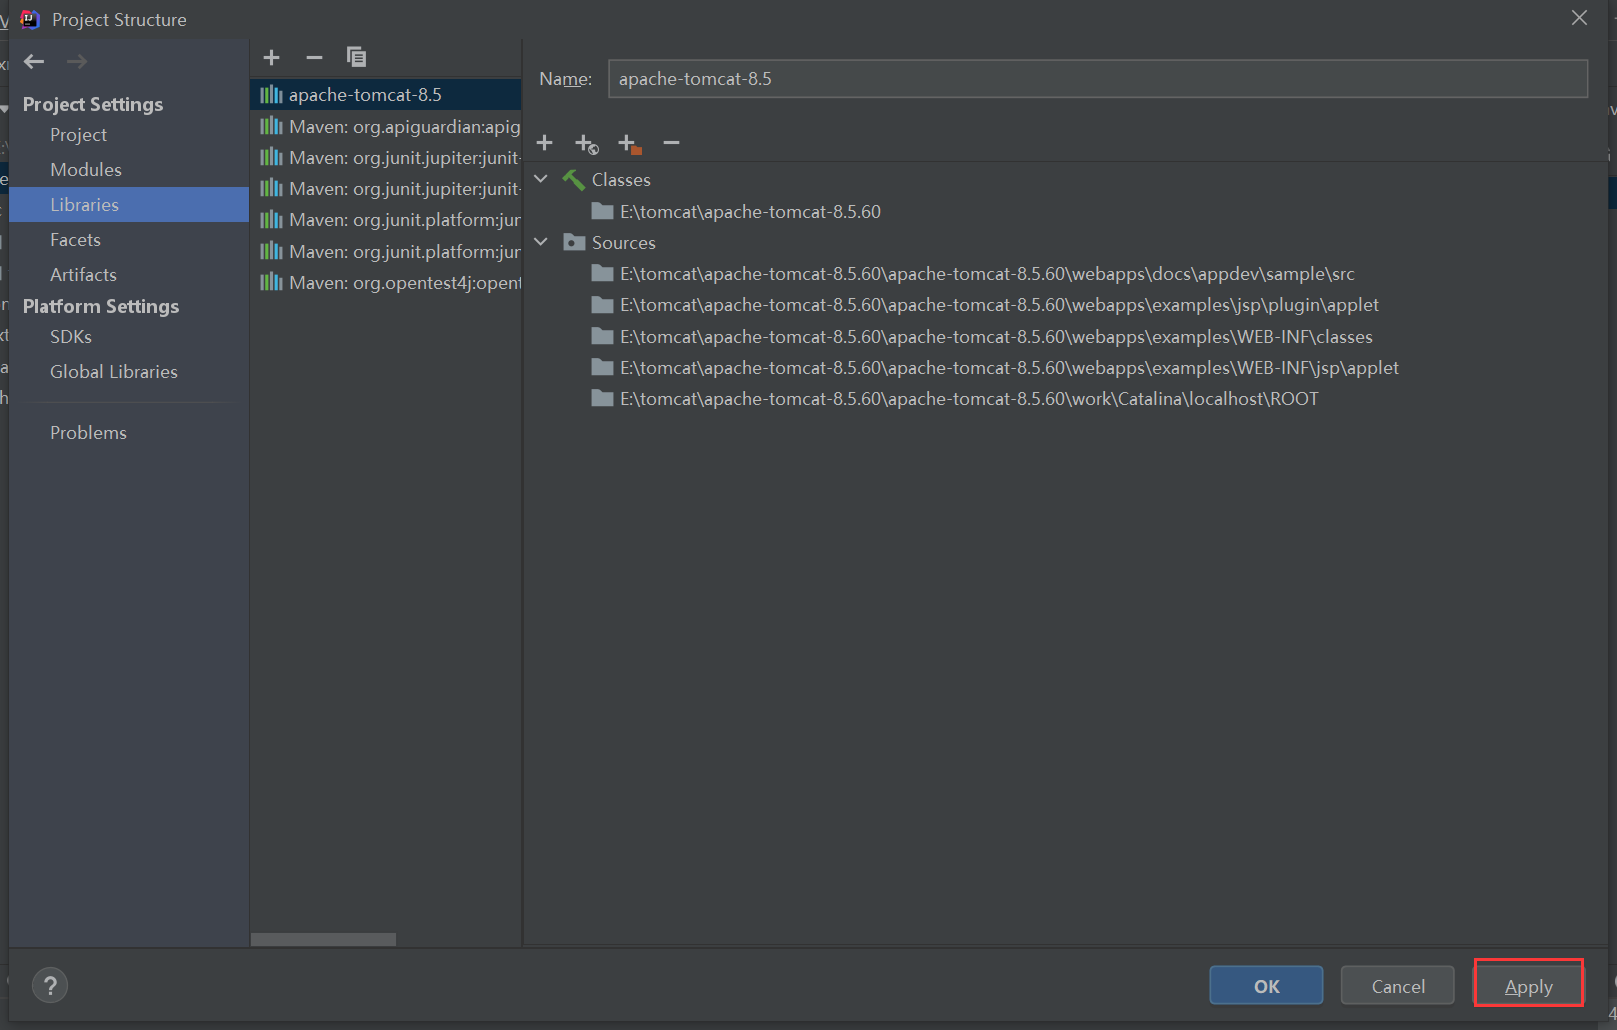Select the Classes tree node label
Screen dimensions: 1617x1030
621,180
